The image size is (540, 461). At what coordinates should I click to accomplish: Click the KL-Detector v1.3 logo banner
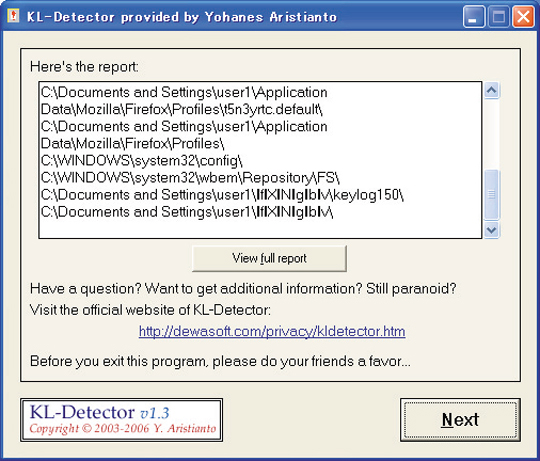coord(122,420)
